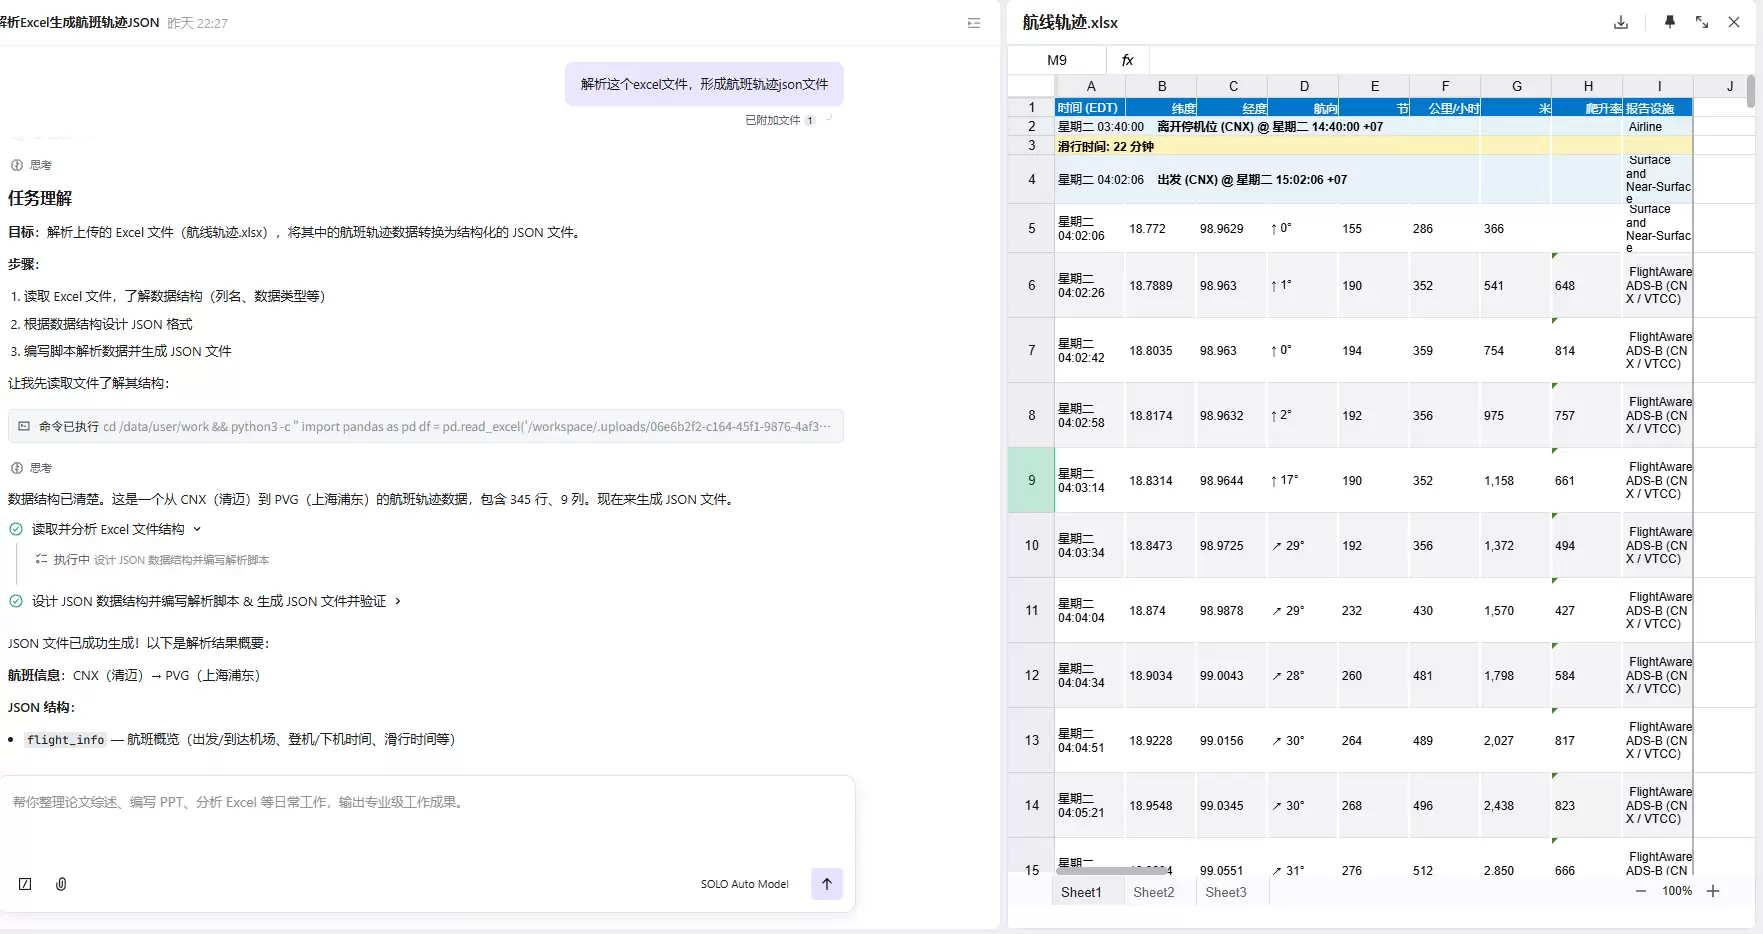Viewport: 1763px width, 934px height.
Task: Click the cell name box showing M9
Action: click(1057, 60)
